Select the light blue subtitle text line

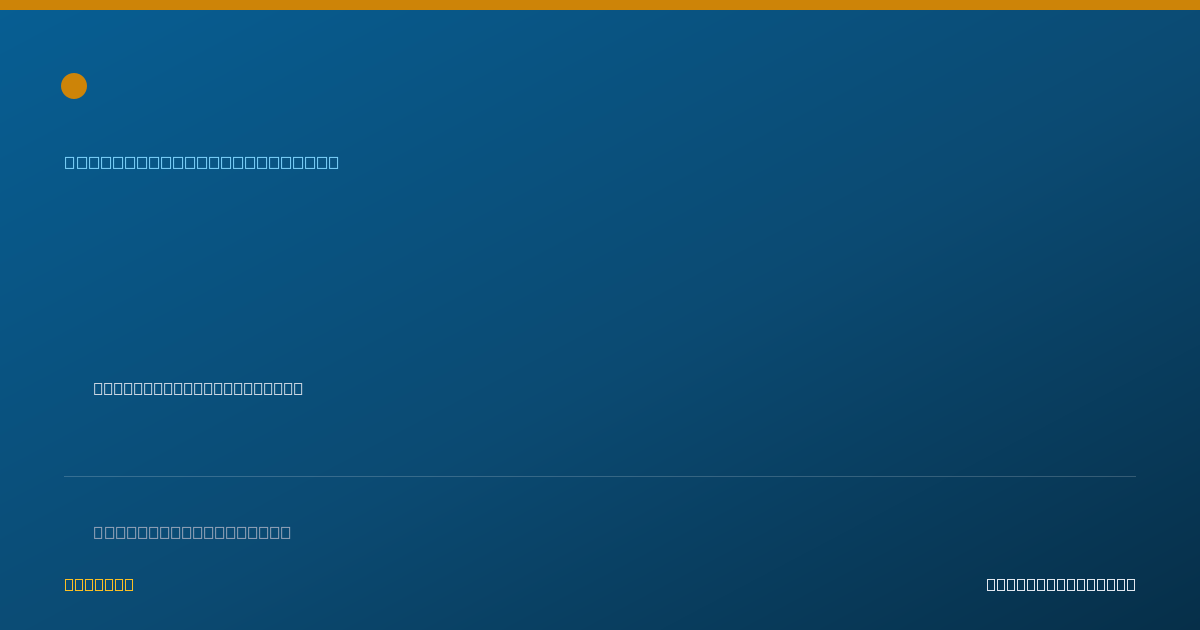pyautogui.click(x=202, y=162)
